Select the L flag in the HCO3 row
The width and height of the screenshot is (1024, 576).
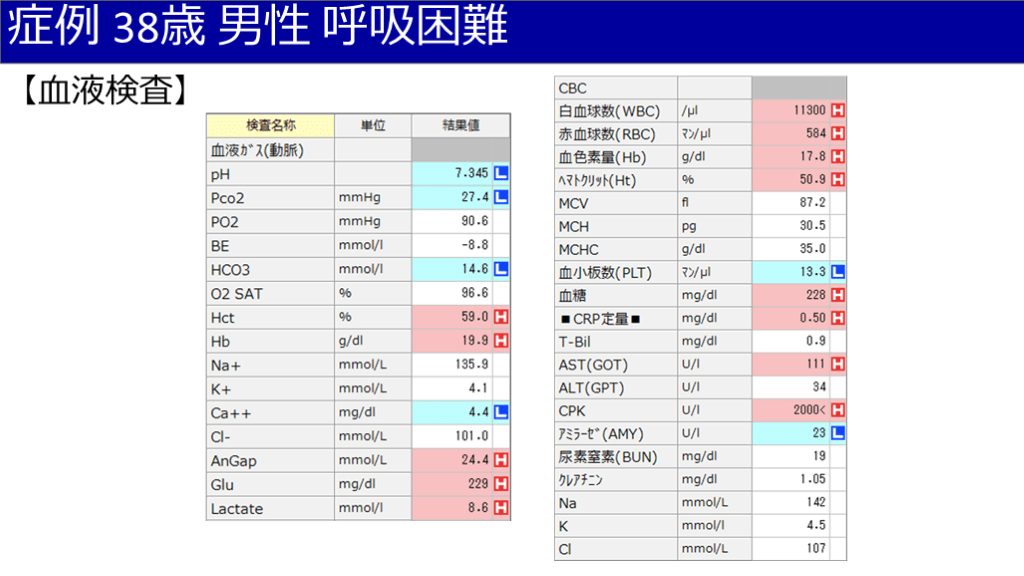coord(501,269)
